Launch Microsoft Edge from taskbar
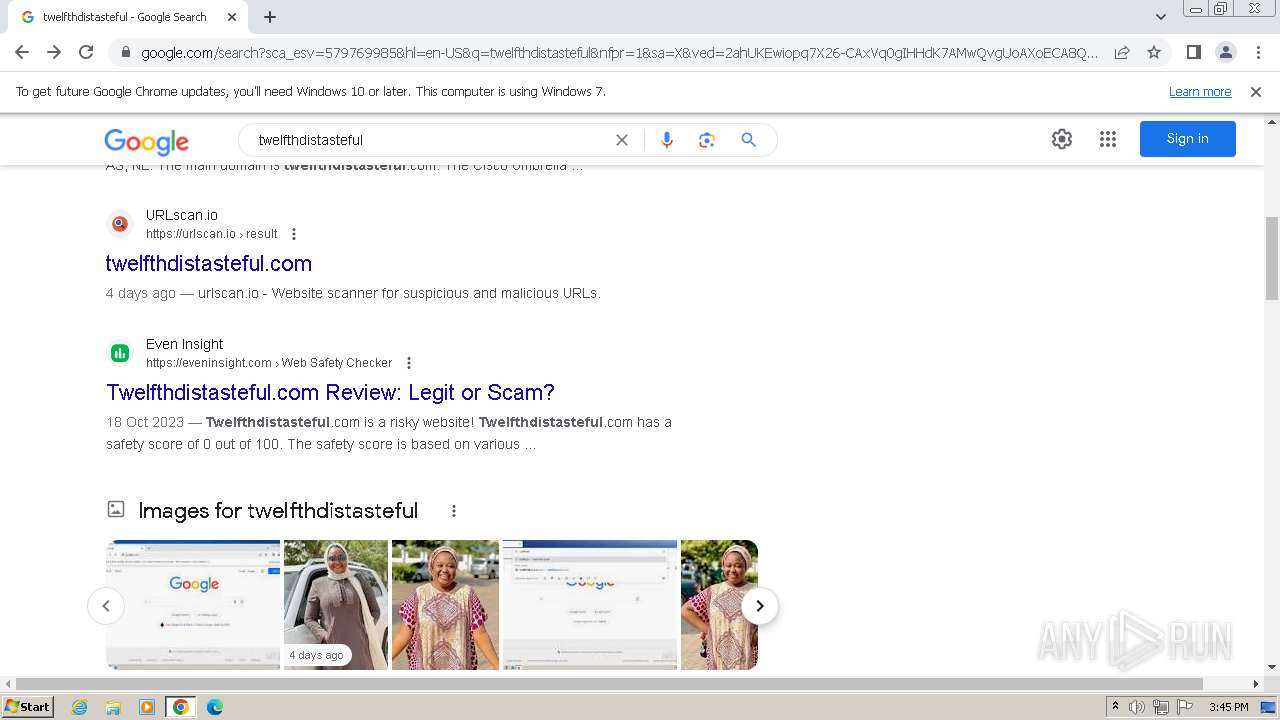Viewport: 1280px width, 720px height. pos(215,707)
